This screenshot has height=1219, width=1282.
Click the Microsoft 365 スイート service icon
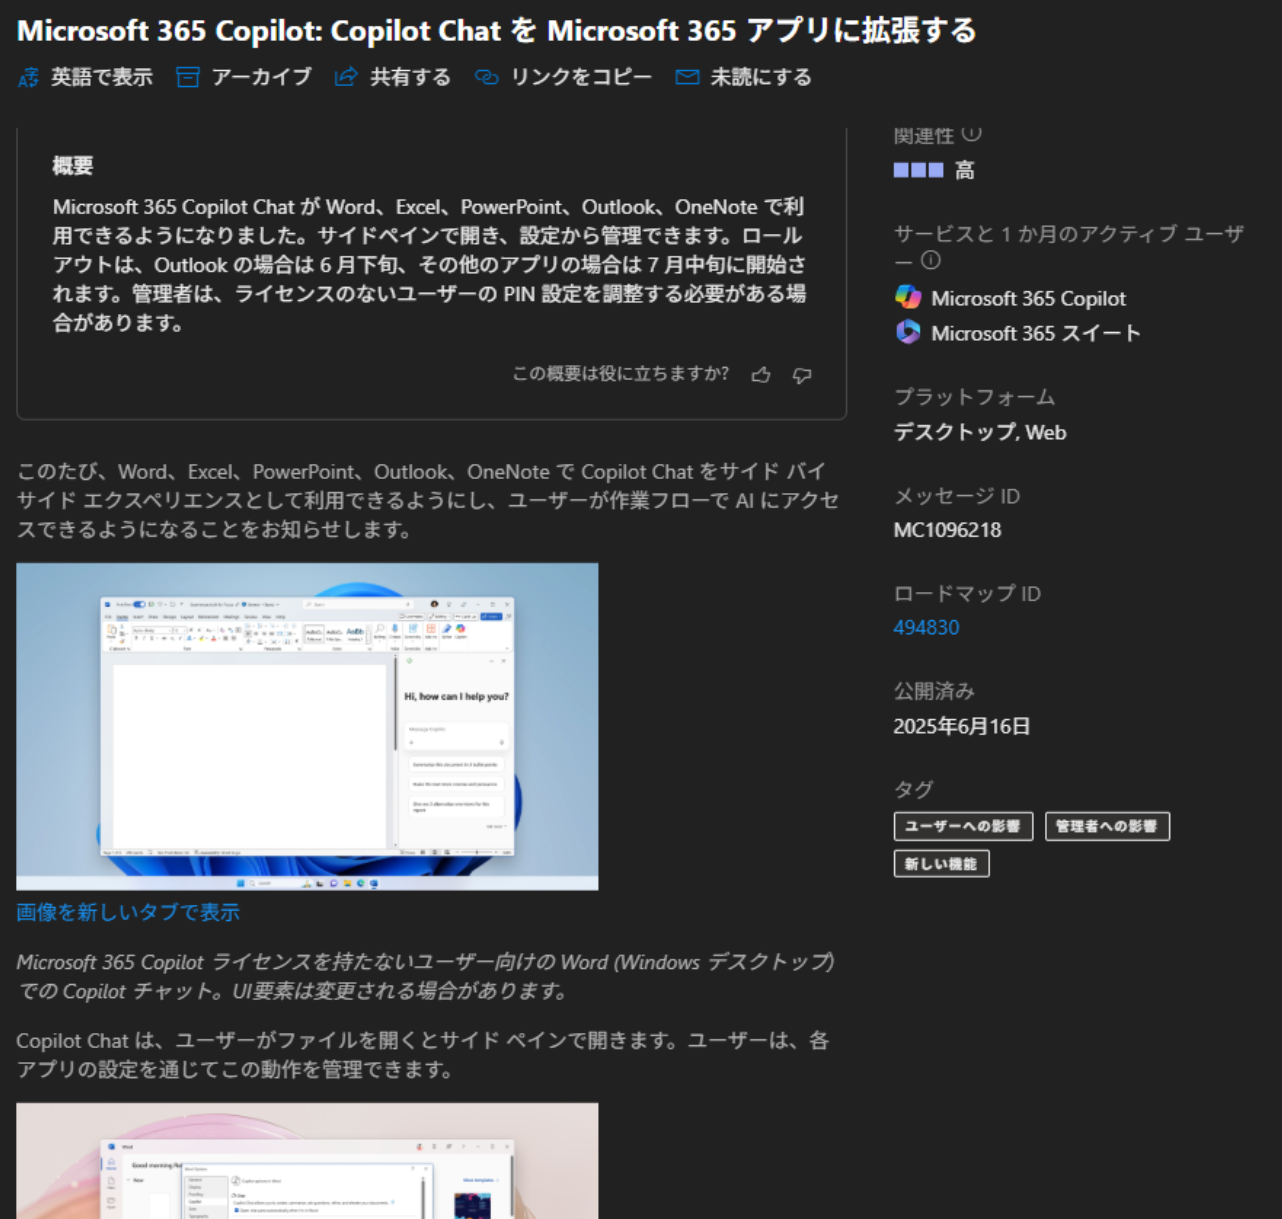click(x=908, y=332)
